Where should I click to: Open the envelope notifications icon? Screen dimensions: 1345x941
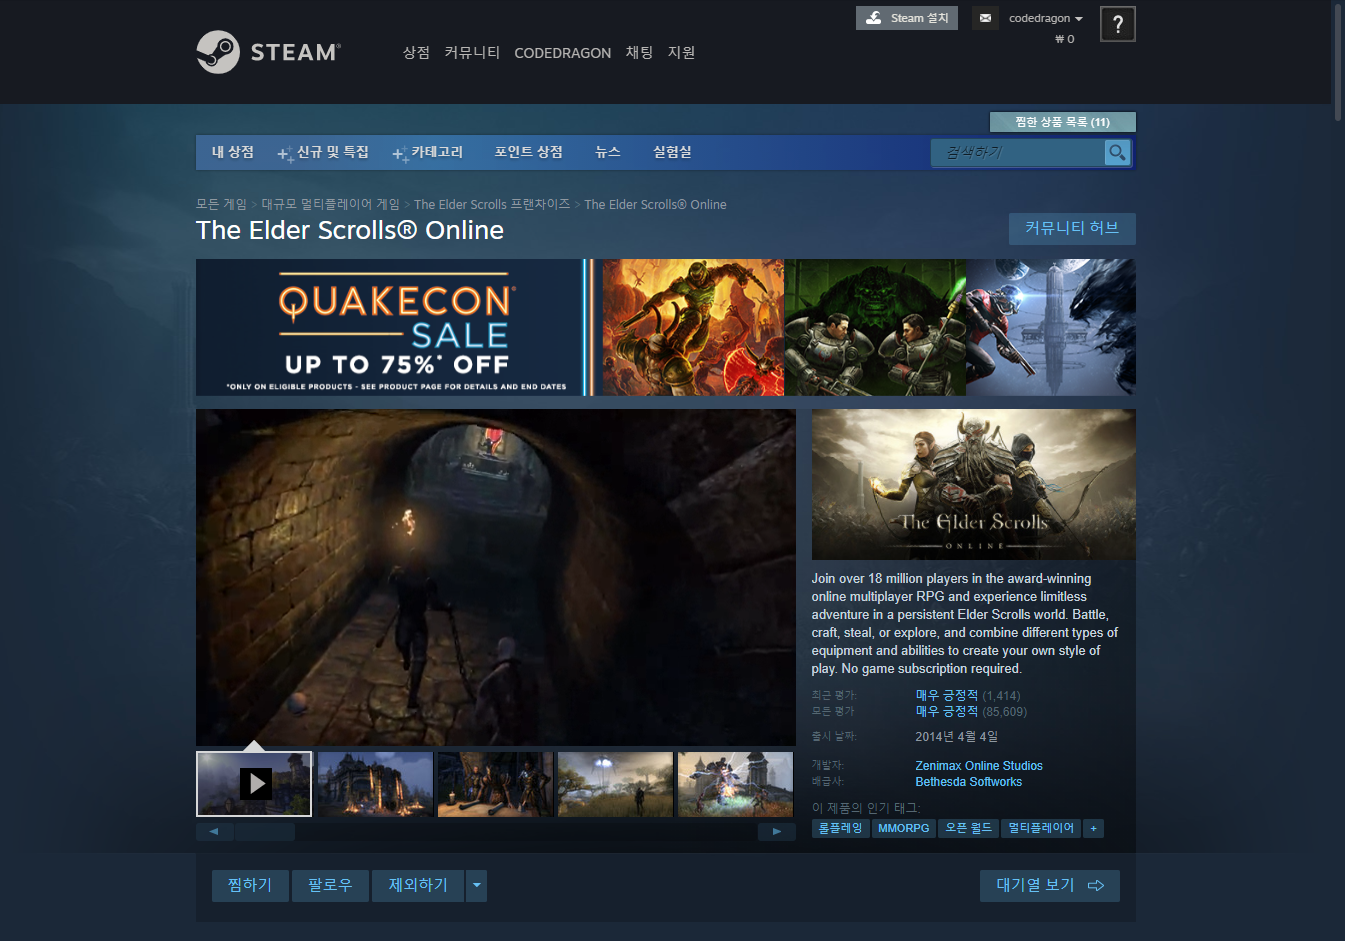(x=985, y=18)
